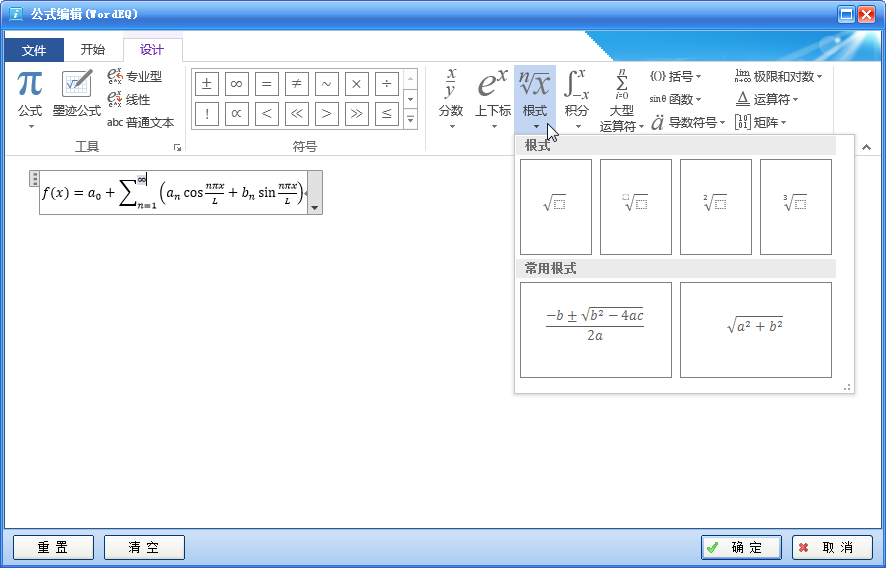
Task: Click the resize grip of radical gallery
Action: click(x=847, y=387)
